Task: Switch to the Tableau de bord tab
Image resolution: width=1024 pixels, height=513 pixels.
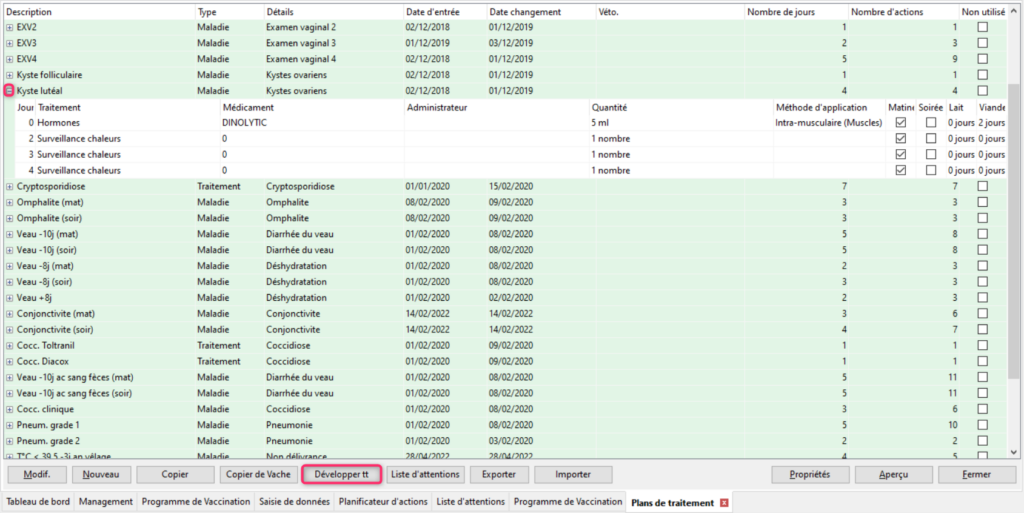Action: 38,502
